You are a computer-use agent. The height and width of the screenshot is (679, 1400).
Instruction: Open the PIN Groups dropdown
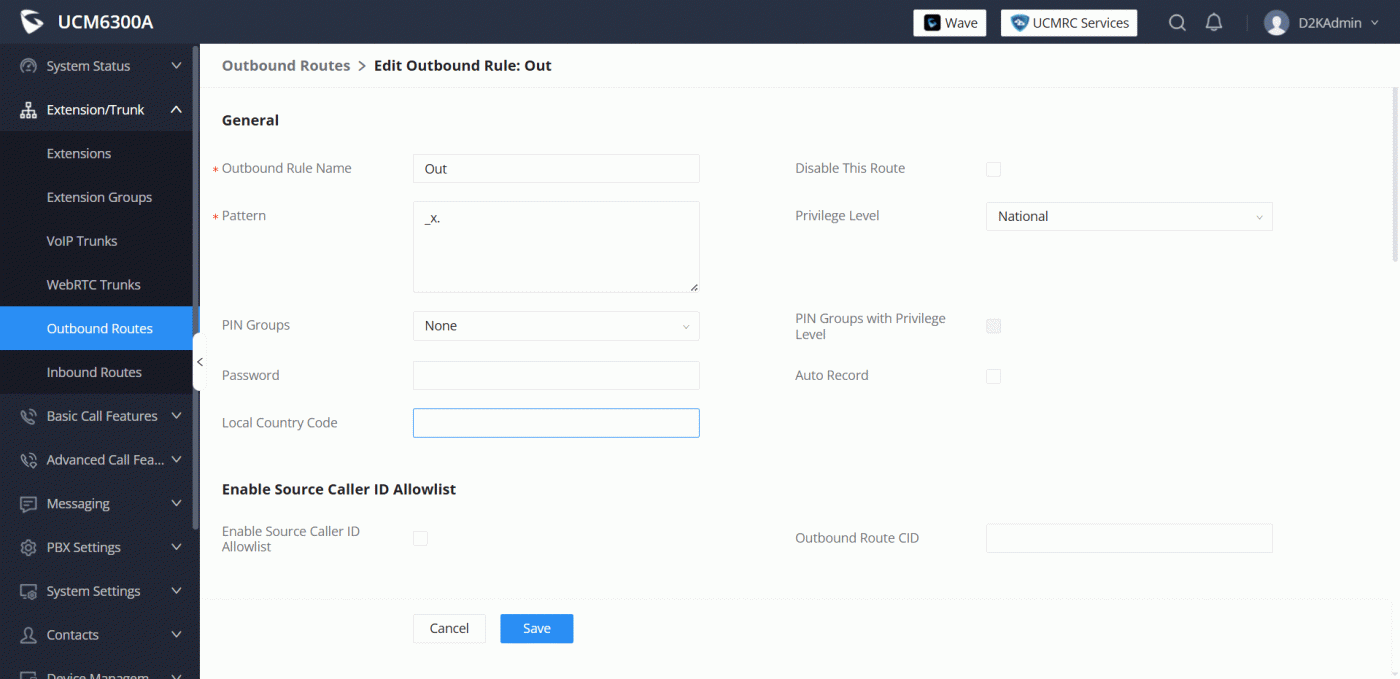coord(555,326)
